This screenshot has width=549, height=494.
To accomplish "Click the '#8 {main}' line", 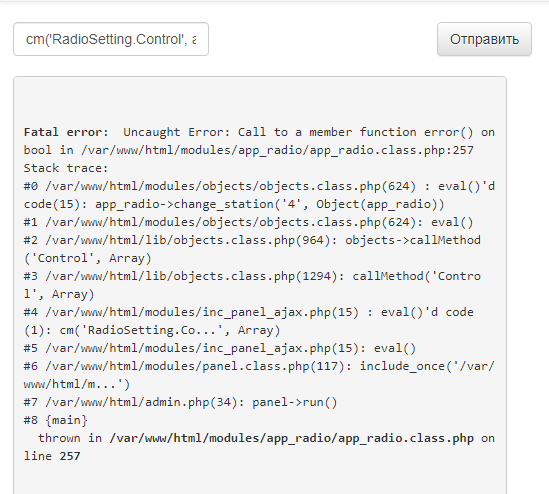I will [x=55, y=420].
